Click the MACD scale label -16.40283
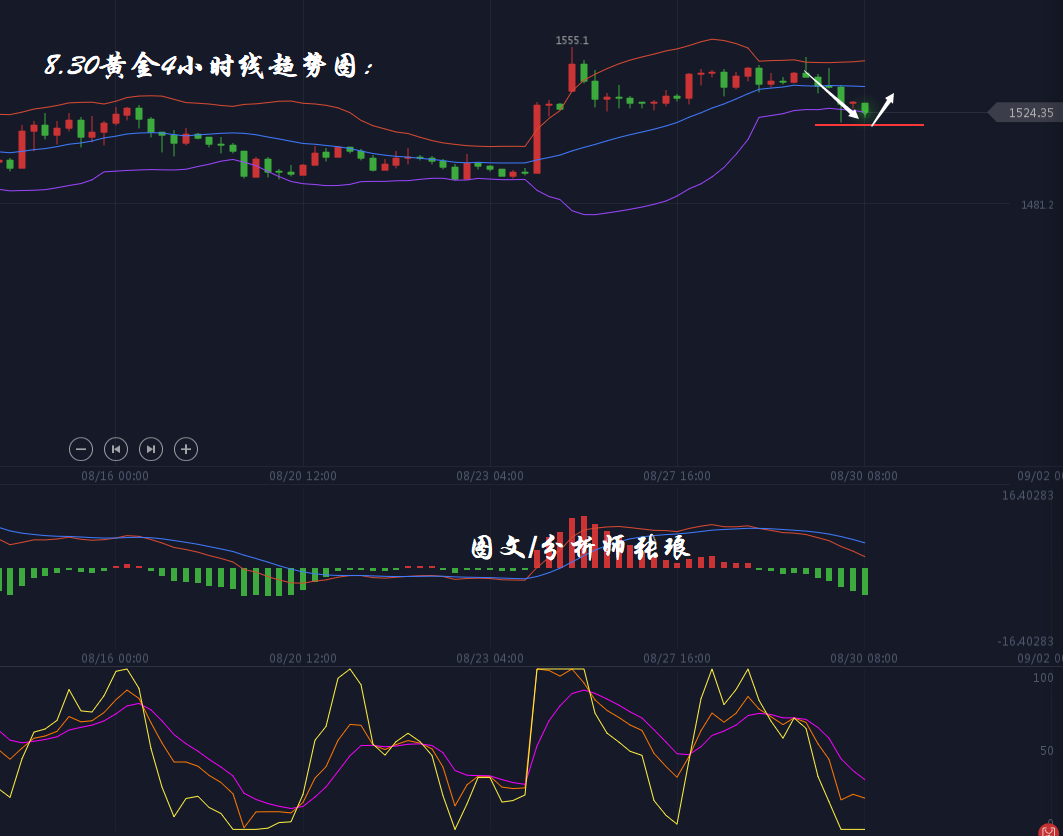This screenshot has height=836, width=1063. (1025, 641)
